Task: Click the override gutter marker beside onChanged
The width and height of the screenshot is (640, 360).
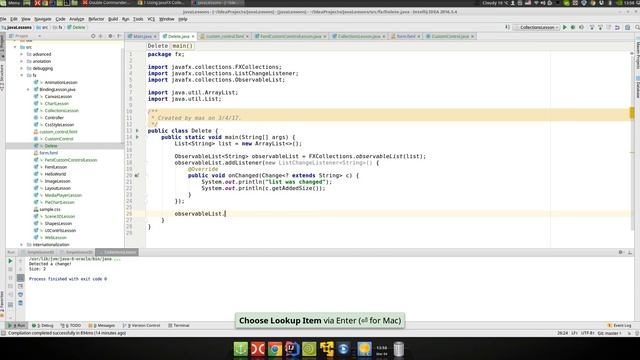Action: [137, 176]
